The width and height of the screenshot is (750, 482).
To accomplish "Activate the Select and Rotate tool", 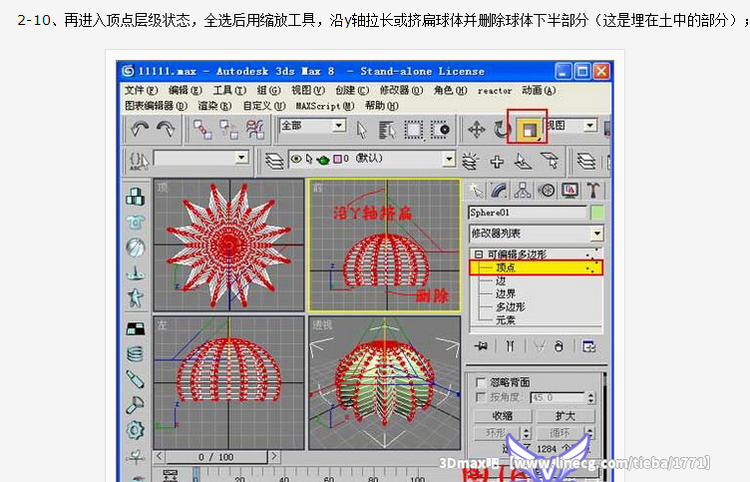I will pyautogui.click(x=501, y=130).
